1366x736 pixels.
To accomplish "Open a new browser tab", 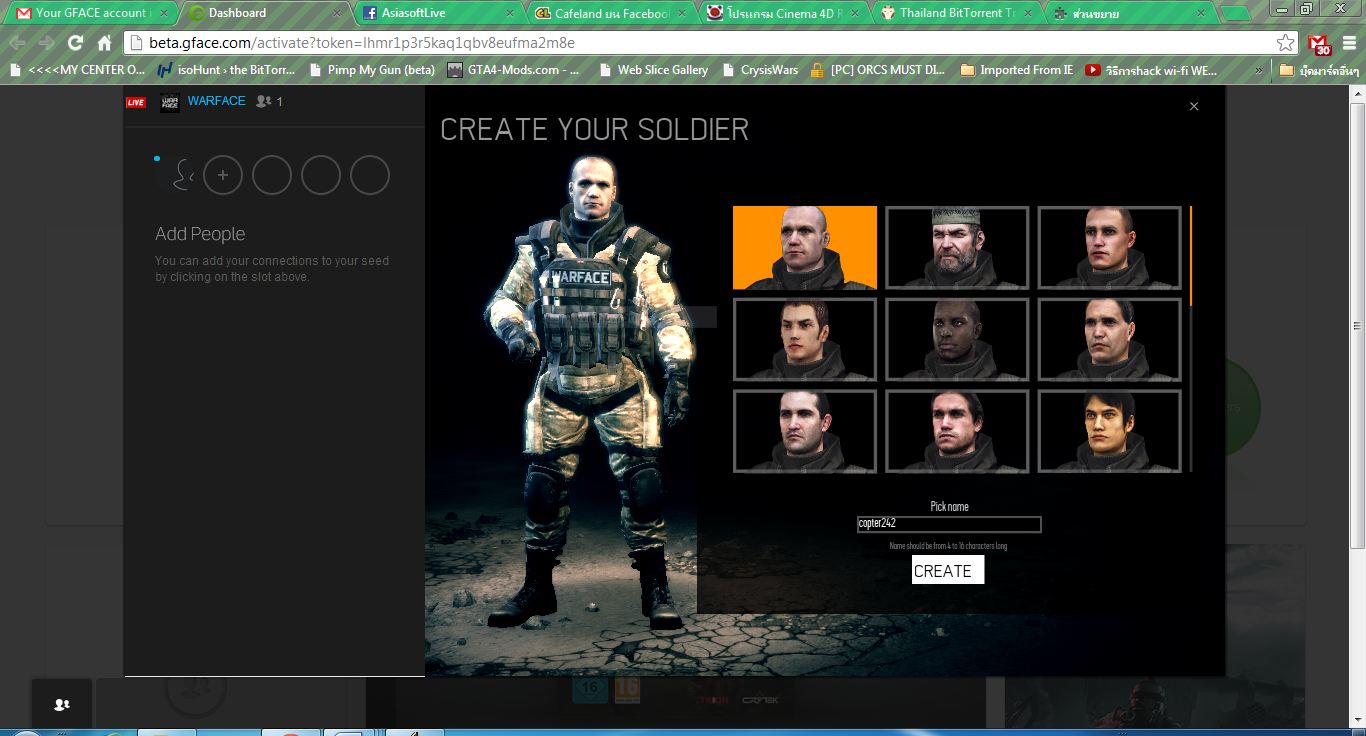I will coord(1236,14).
